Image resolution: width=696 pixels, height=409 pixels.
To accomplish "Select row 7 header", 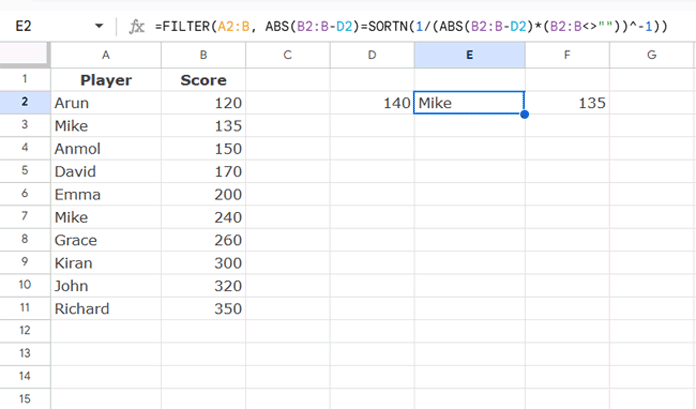I will pos(25,217).
